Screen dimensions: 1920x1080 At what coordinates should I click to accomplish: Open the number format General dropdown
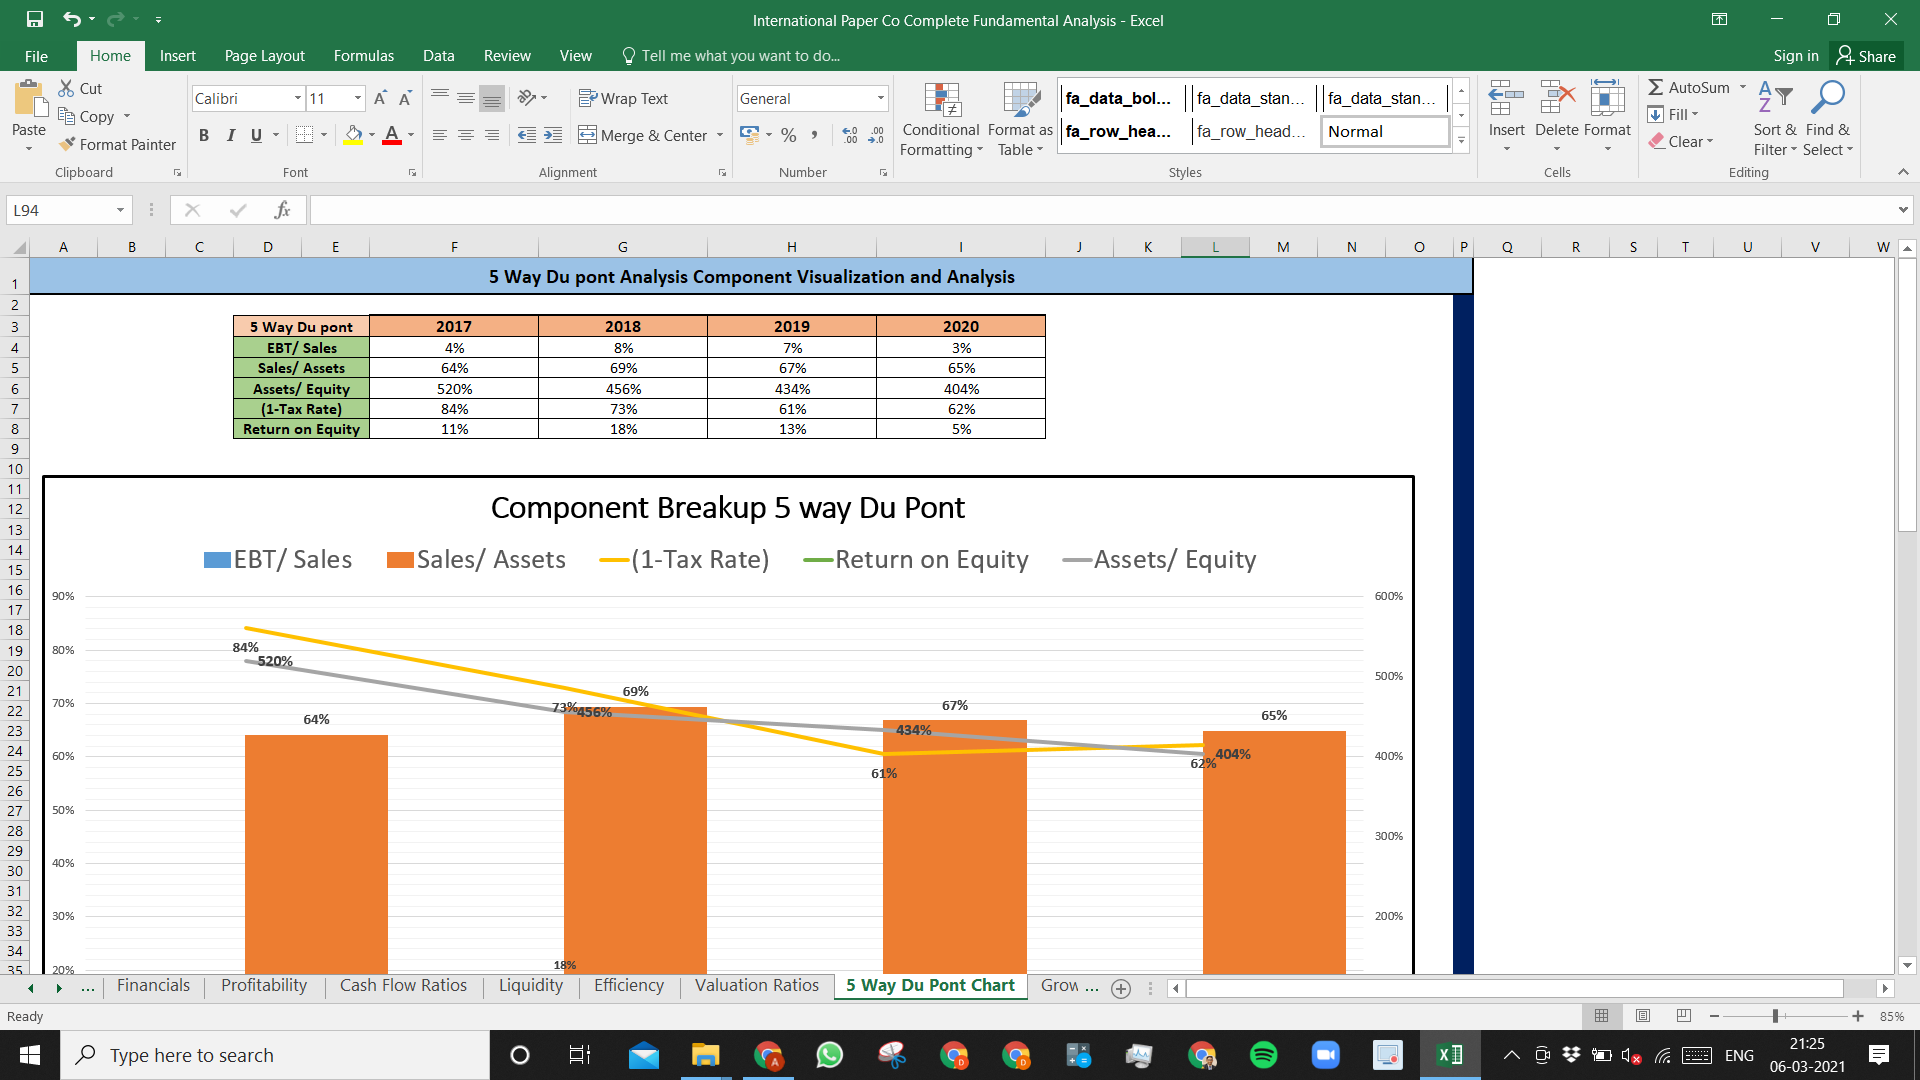[x=881, y=98]
